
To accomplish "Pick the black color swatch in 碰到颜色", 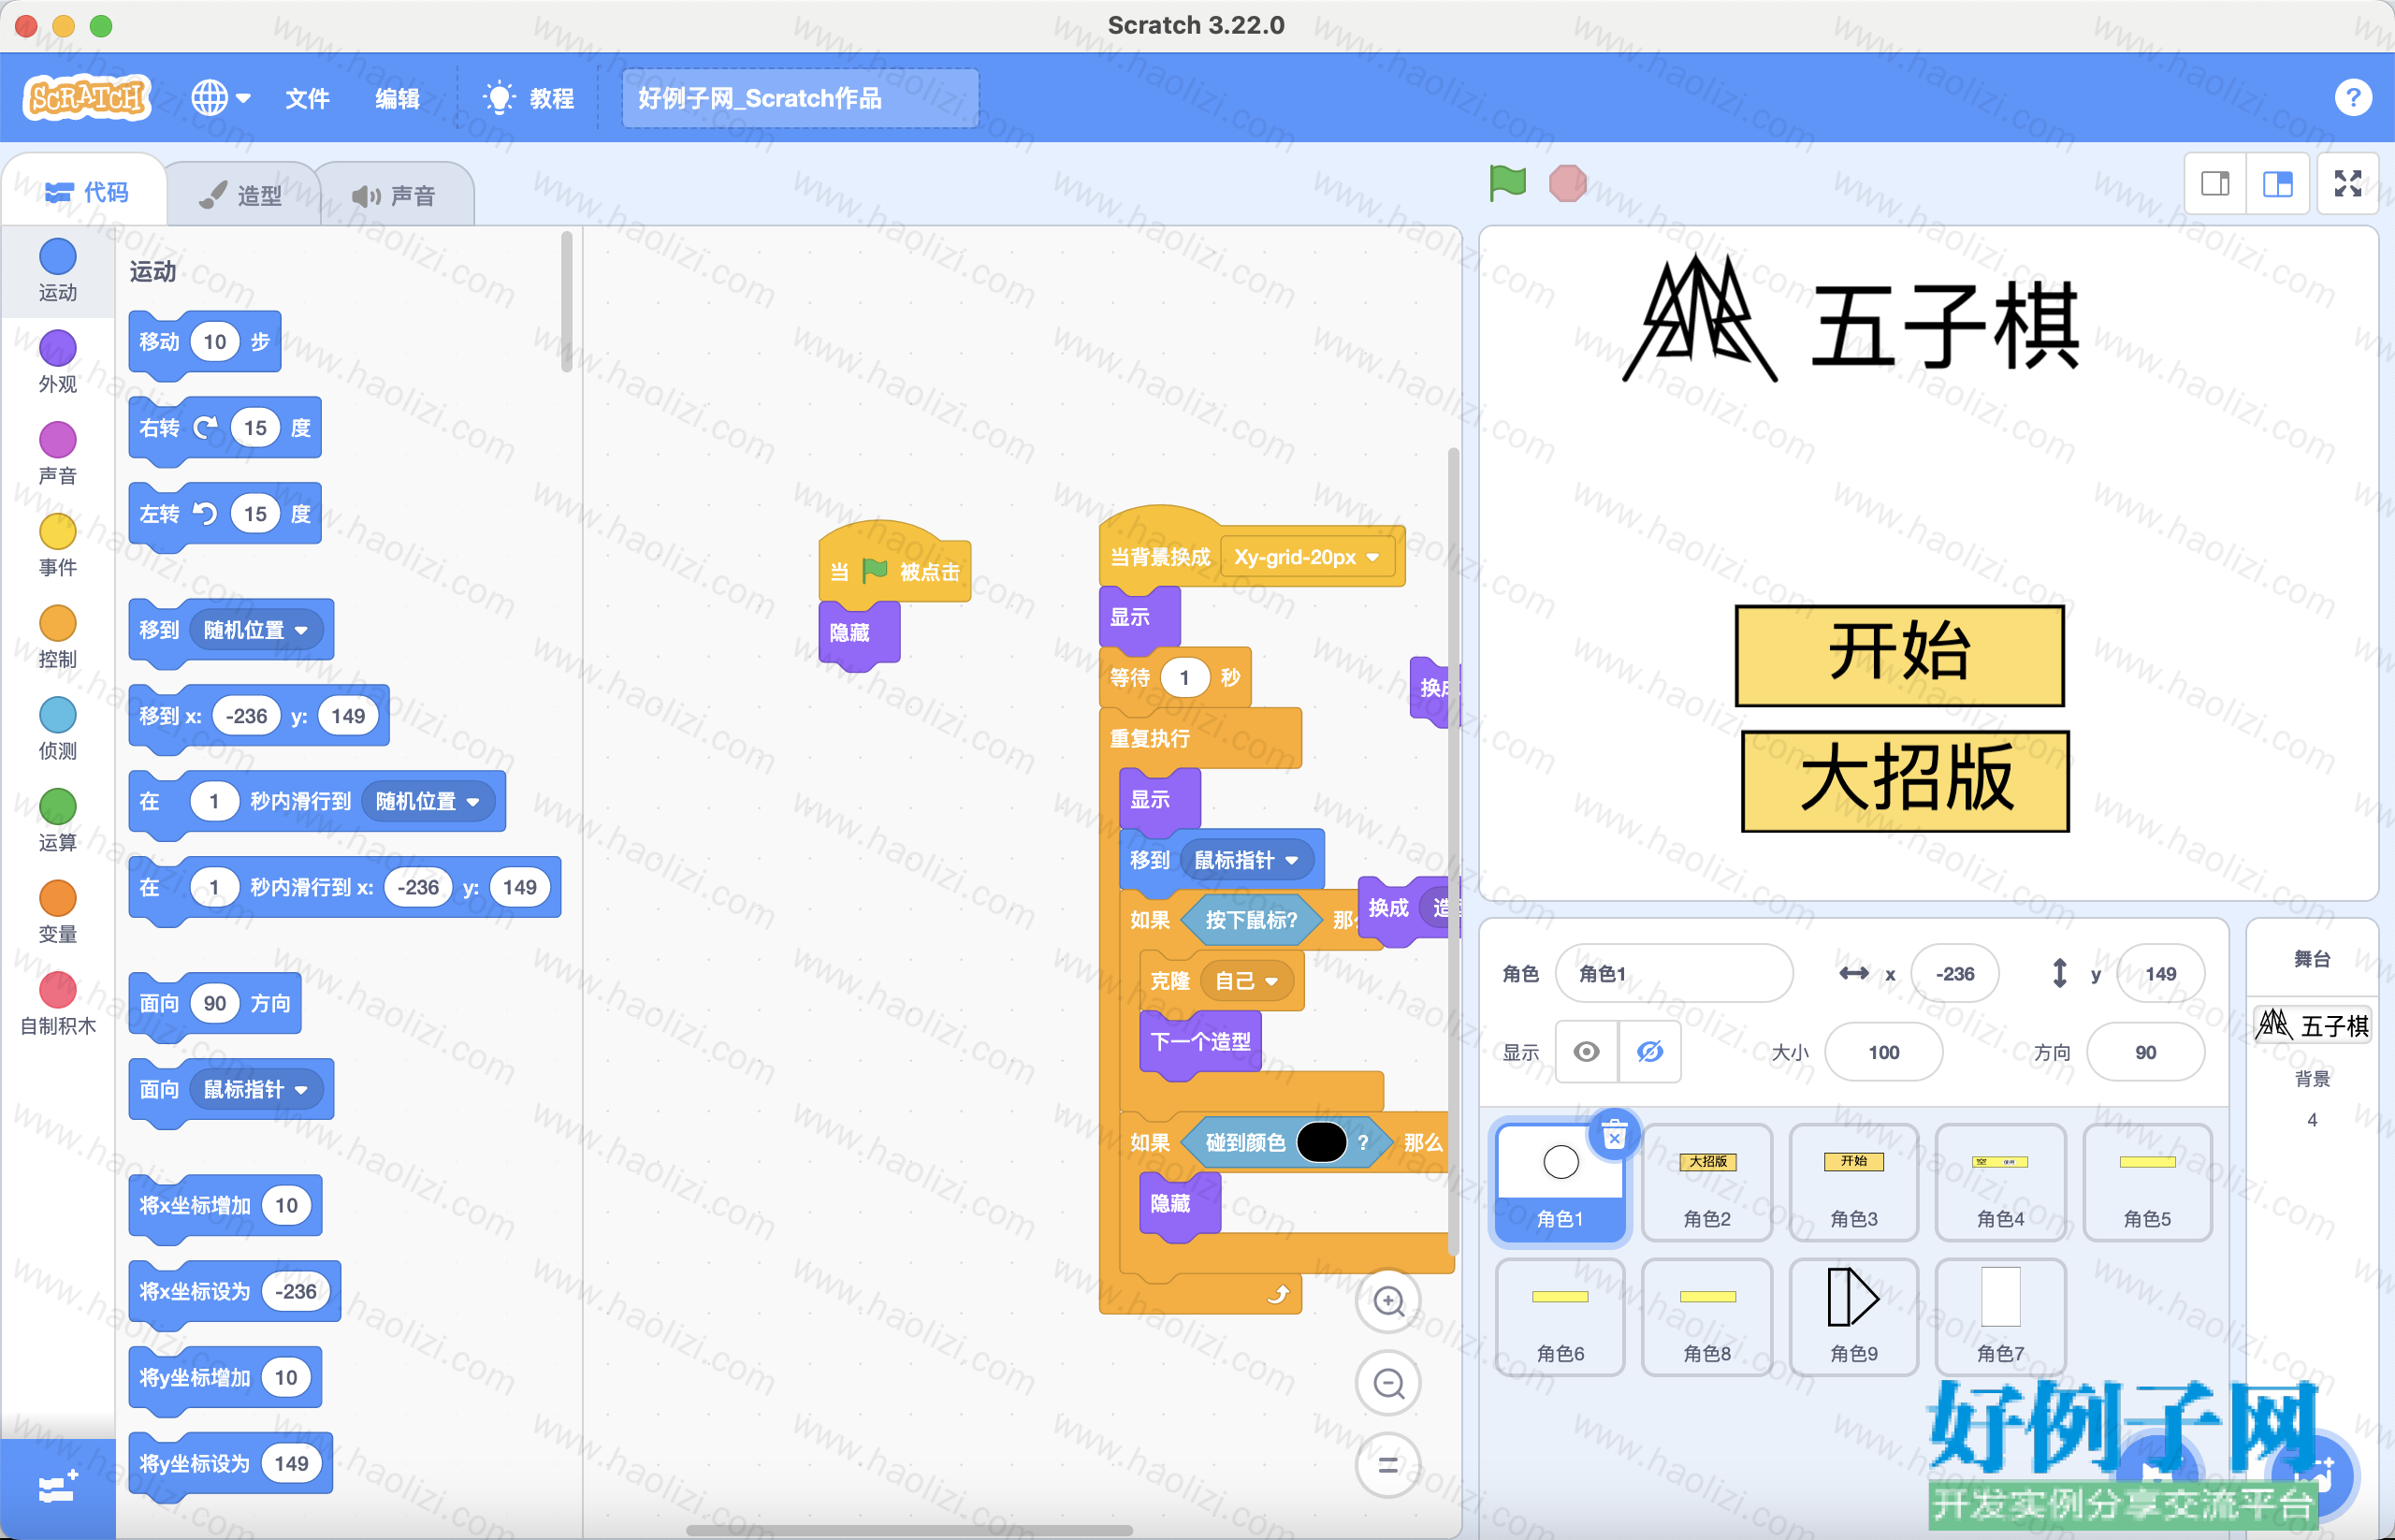I will 1321,1142.
